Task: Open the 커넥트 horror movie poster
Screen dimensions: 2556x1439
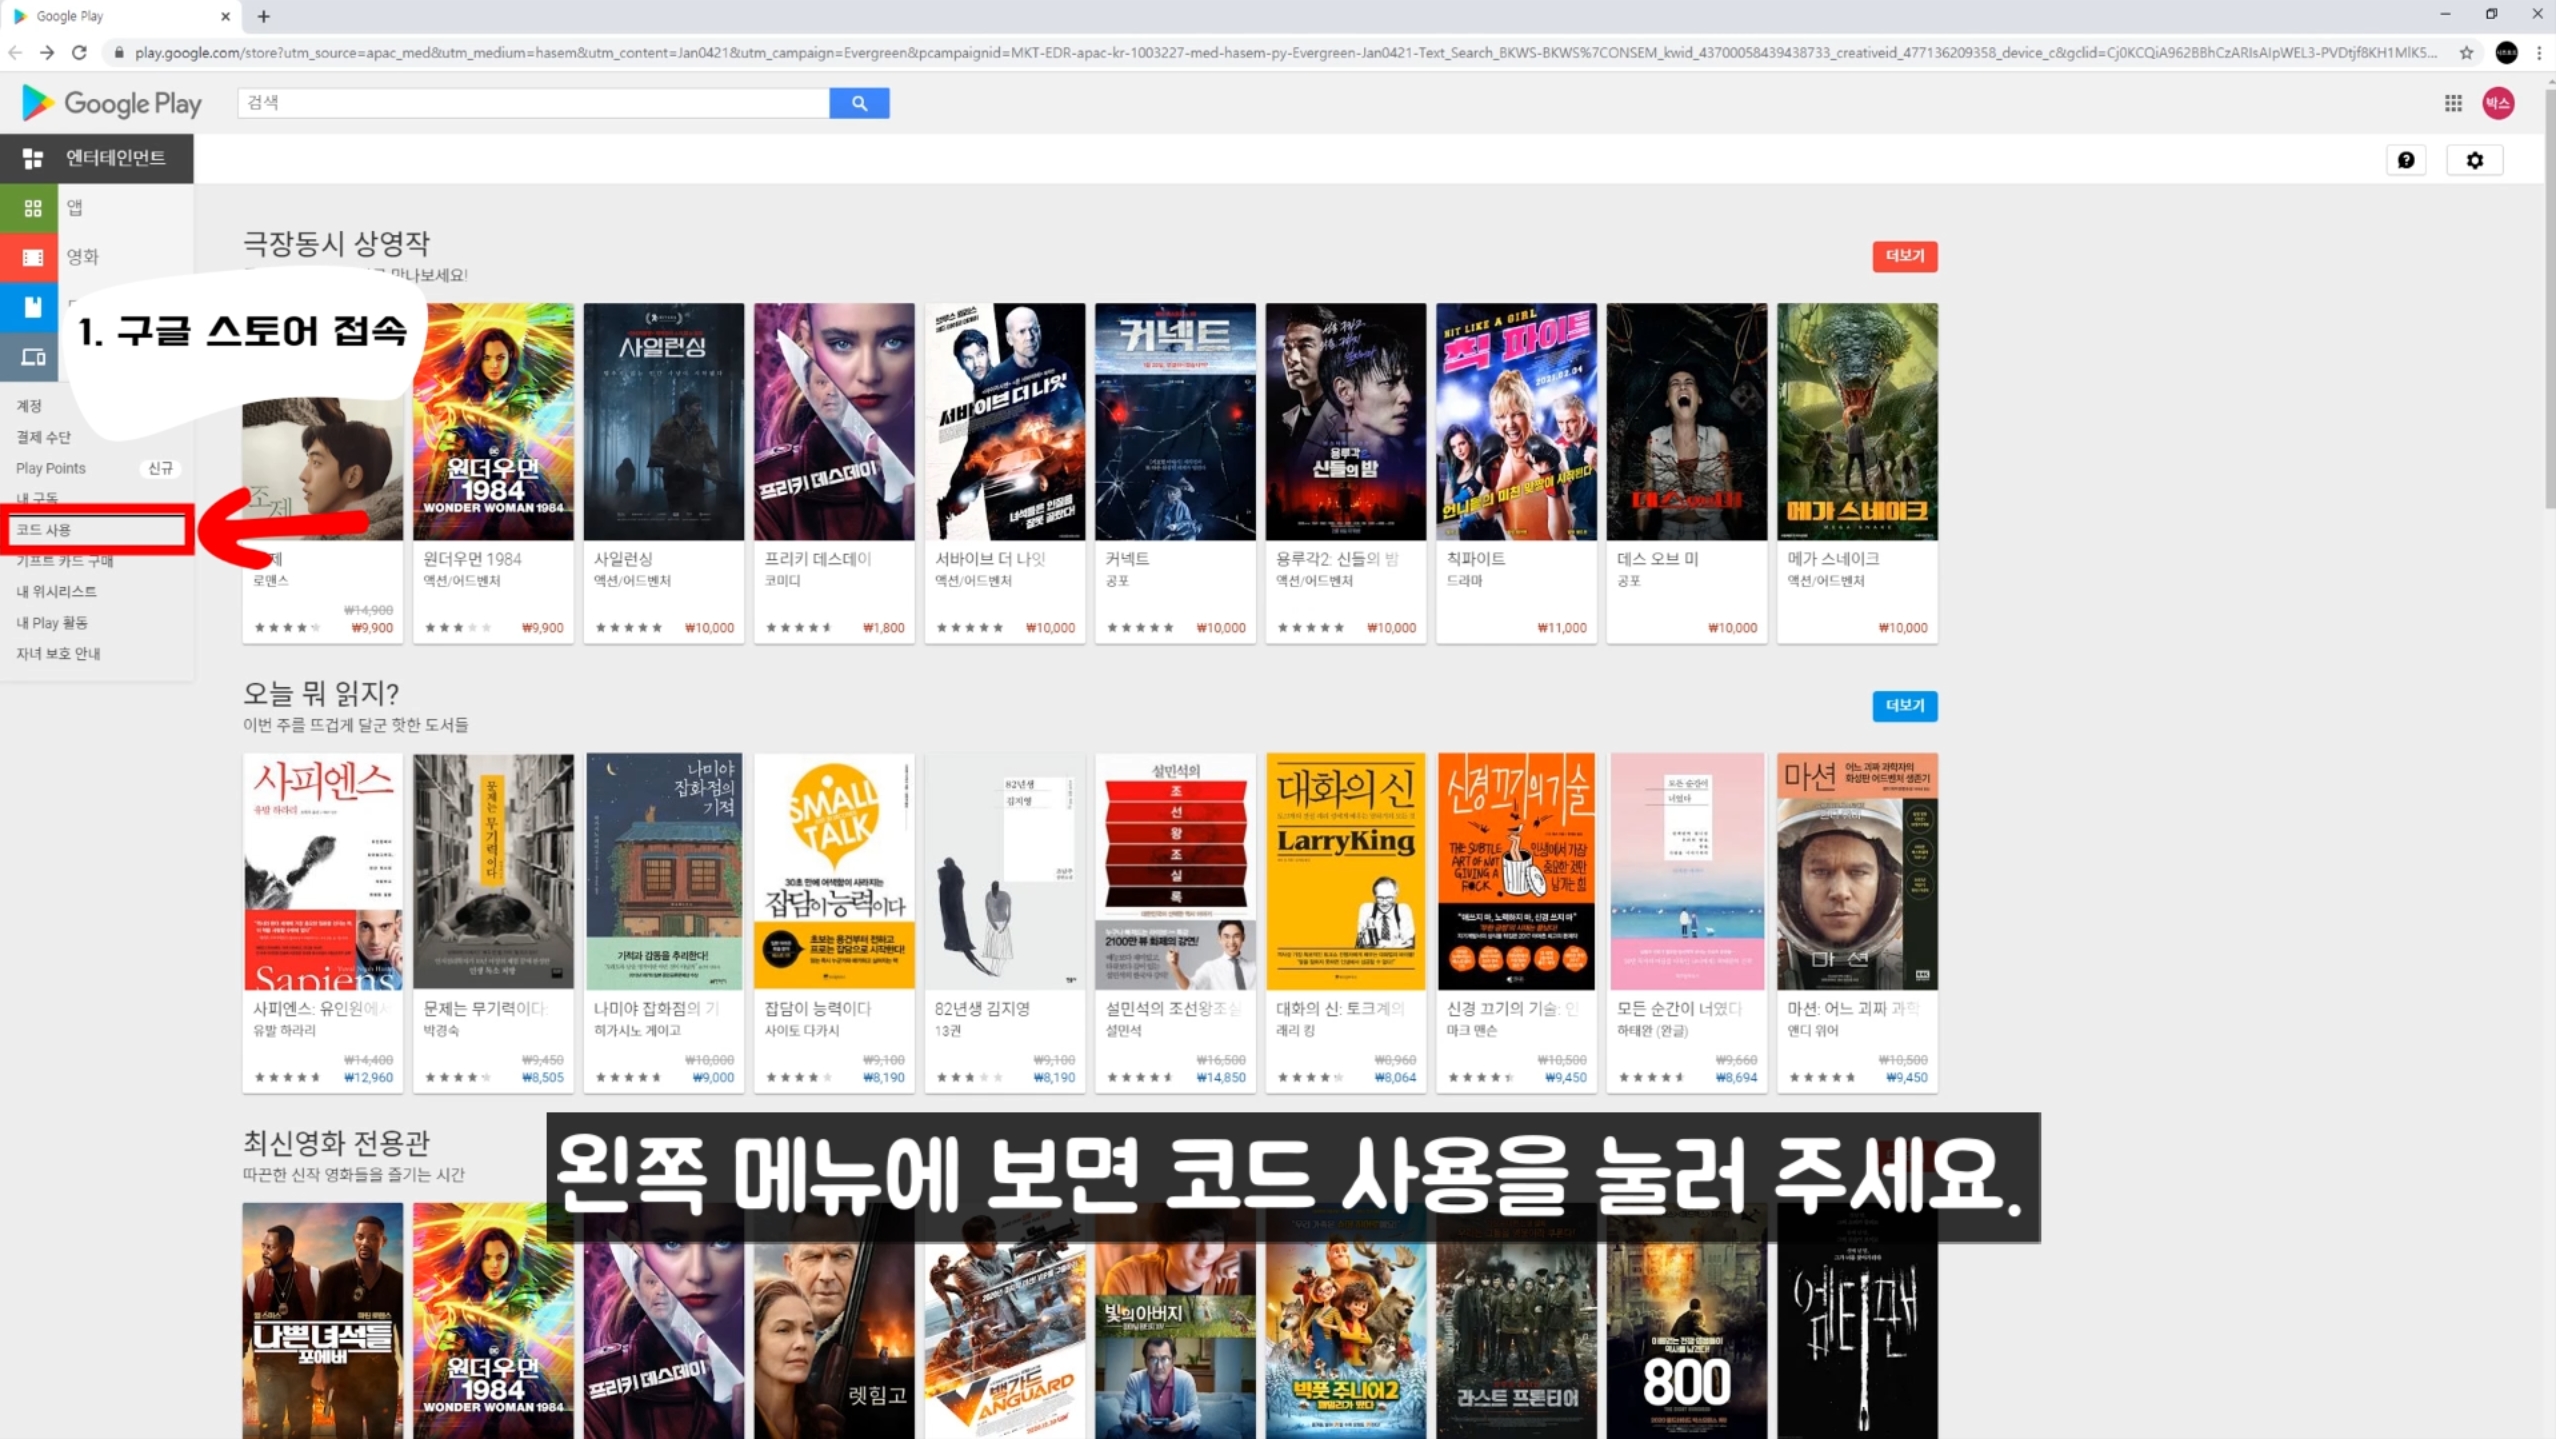Action: tap(1175, 422)
